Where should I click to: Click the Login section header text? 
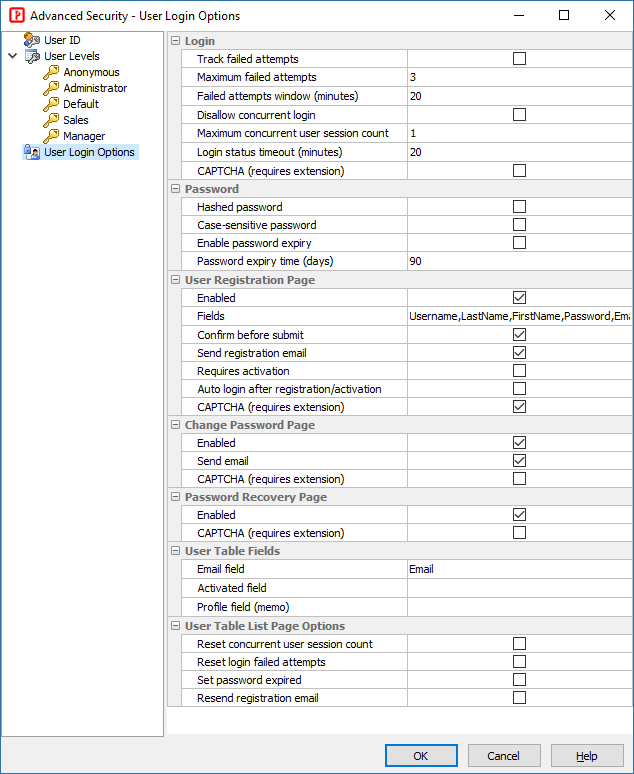(x=200, y=41)
